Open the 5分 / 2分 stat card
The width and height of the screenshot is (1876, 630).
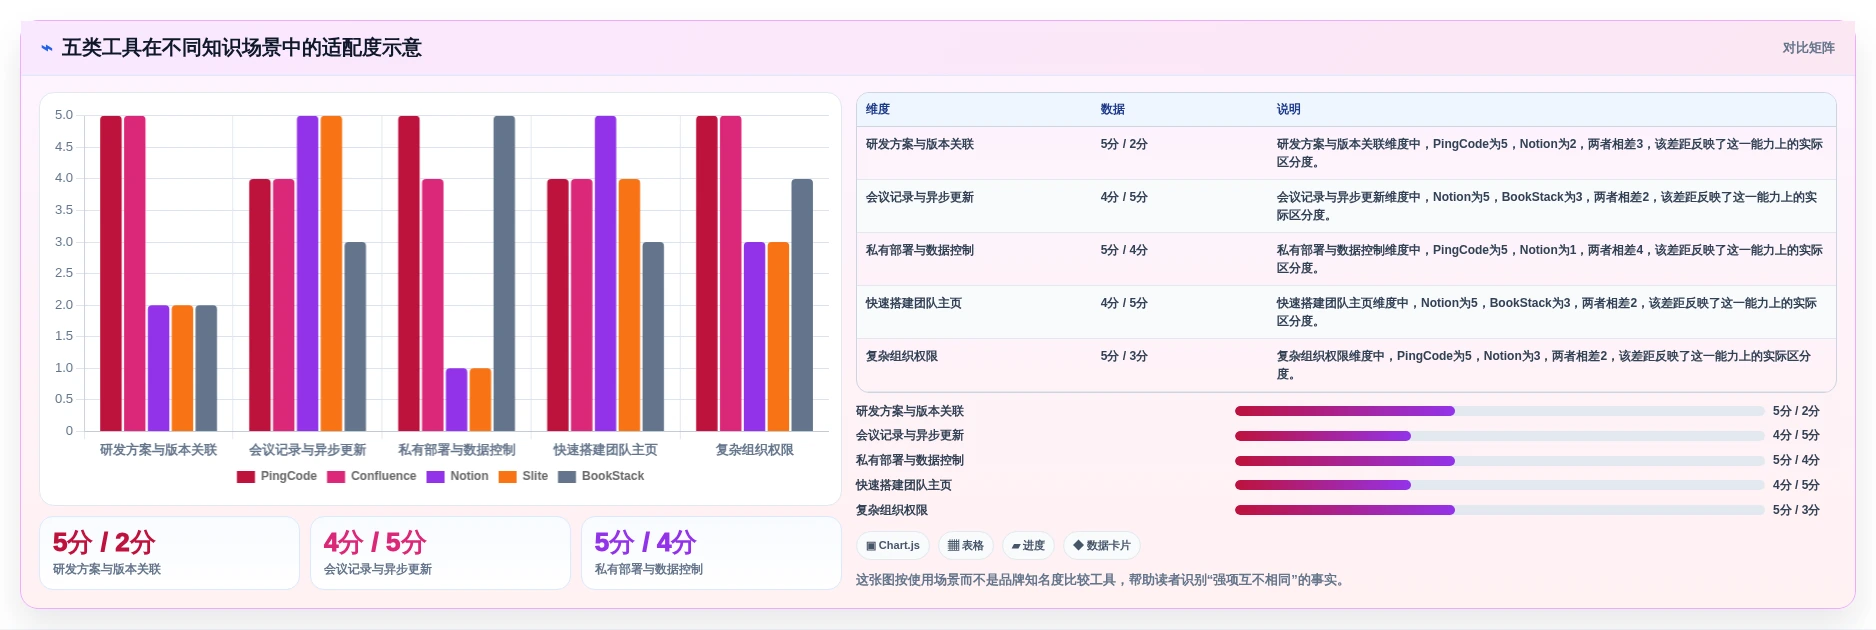(x=169, y=553)
